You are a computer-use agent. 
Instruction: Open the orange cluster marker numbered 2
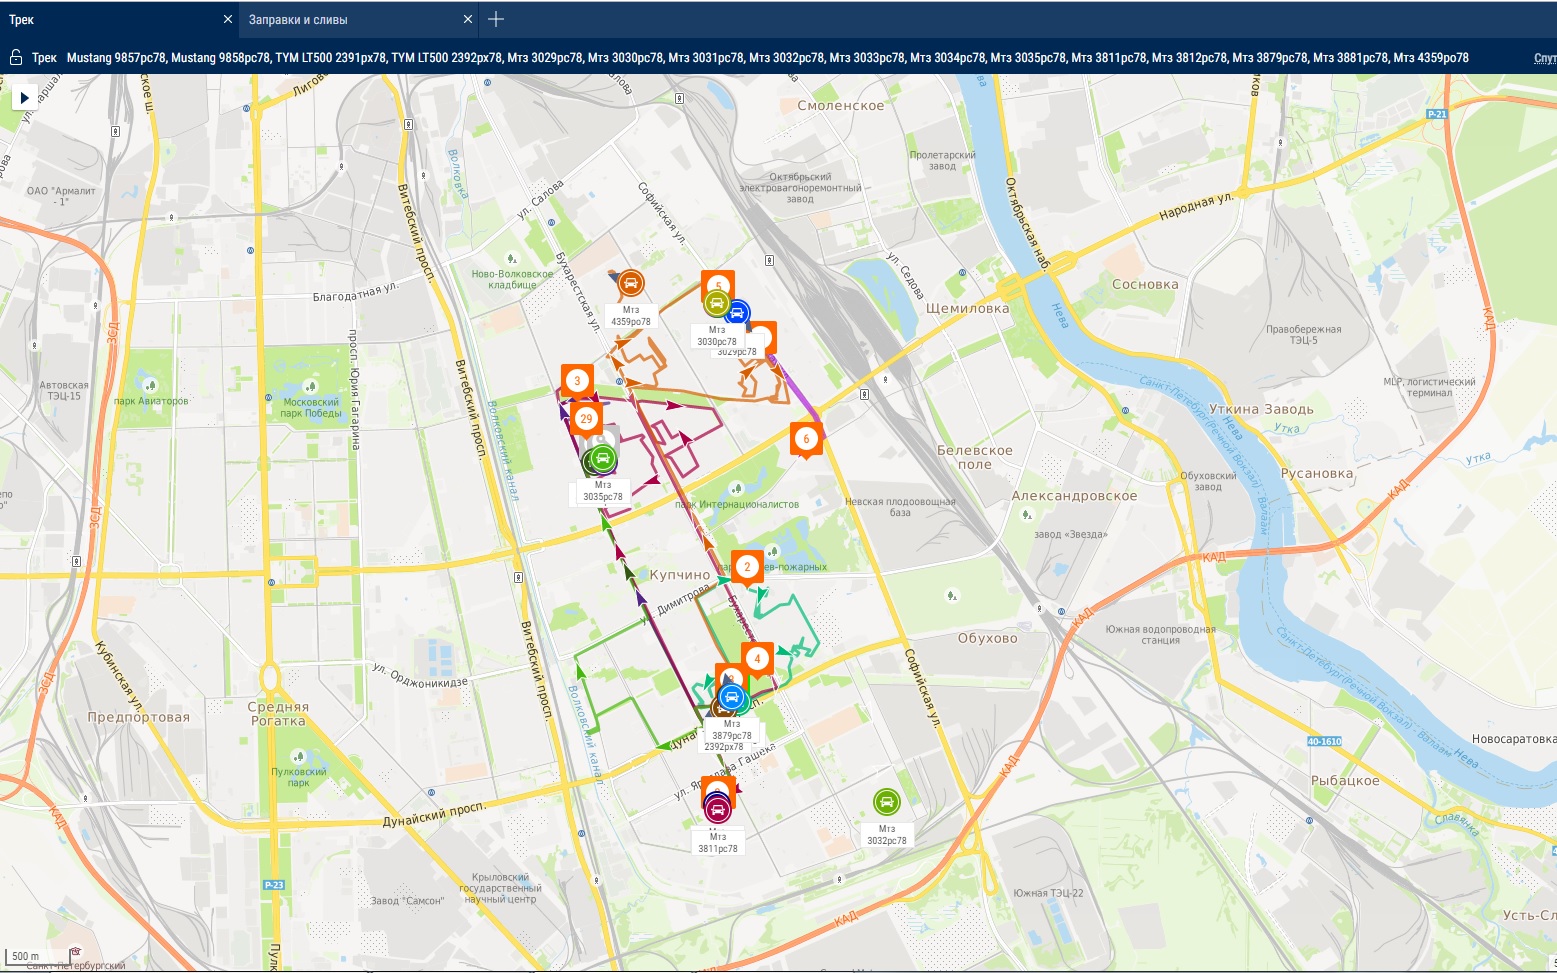pos(747,567)
